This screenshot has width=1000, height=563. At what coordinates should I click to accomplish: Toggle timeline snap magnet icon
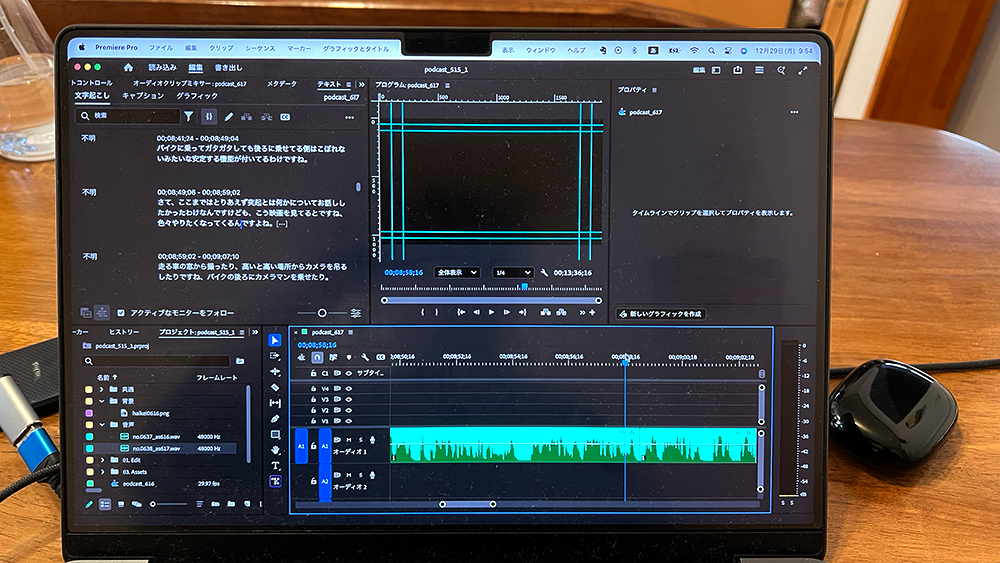317,357
